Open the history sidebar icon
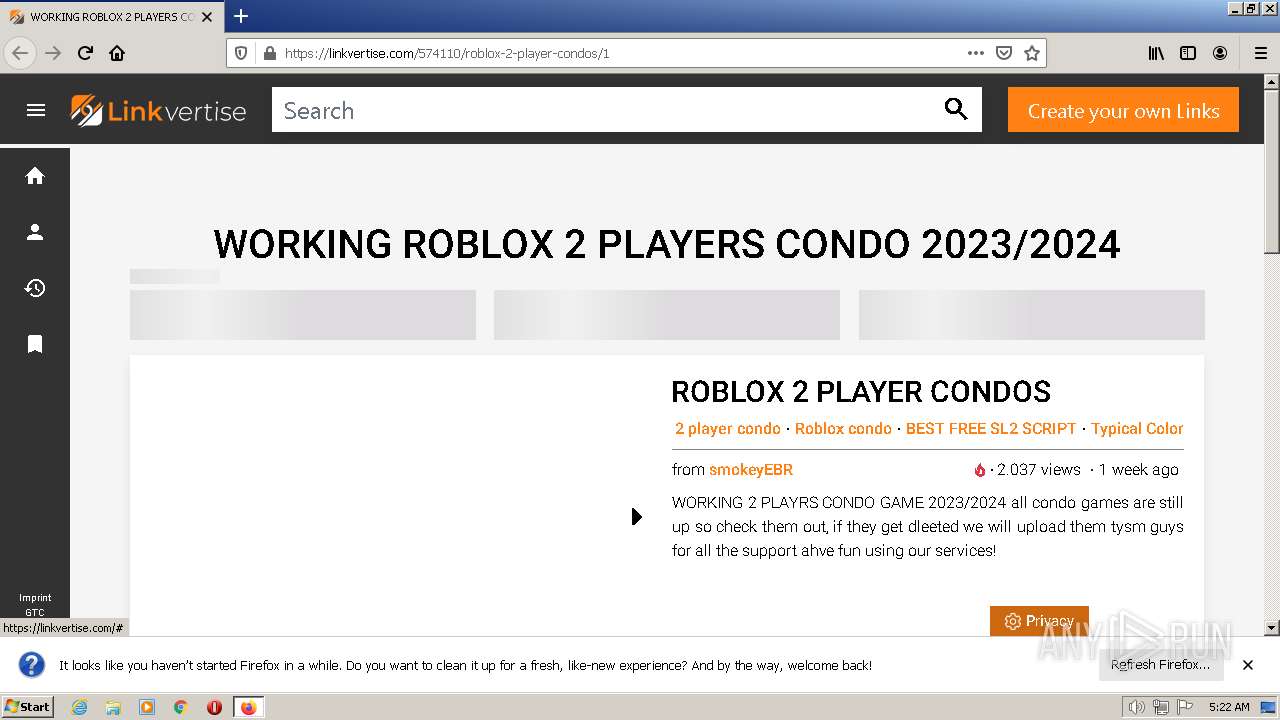Image resolution: width=1280 pixels, height=720 pixels. (35, 288)
